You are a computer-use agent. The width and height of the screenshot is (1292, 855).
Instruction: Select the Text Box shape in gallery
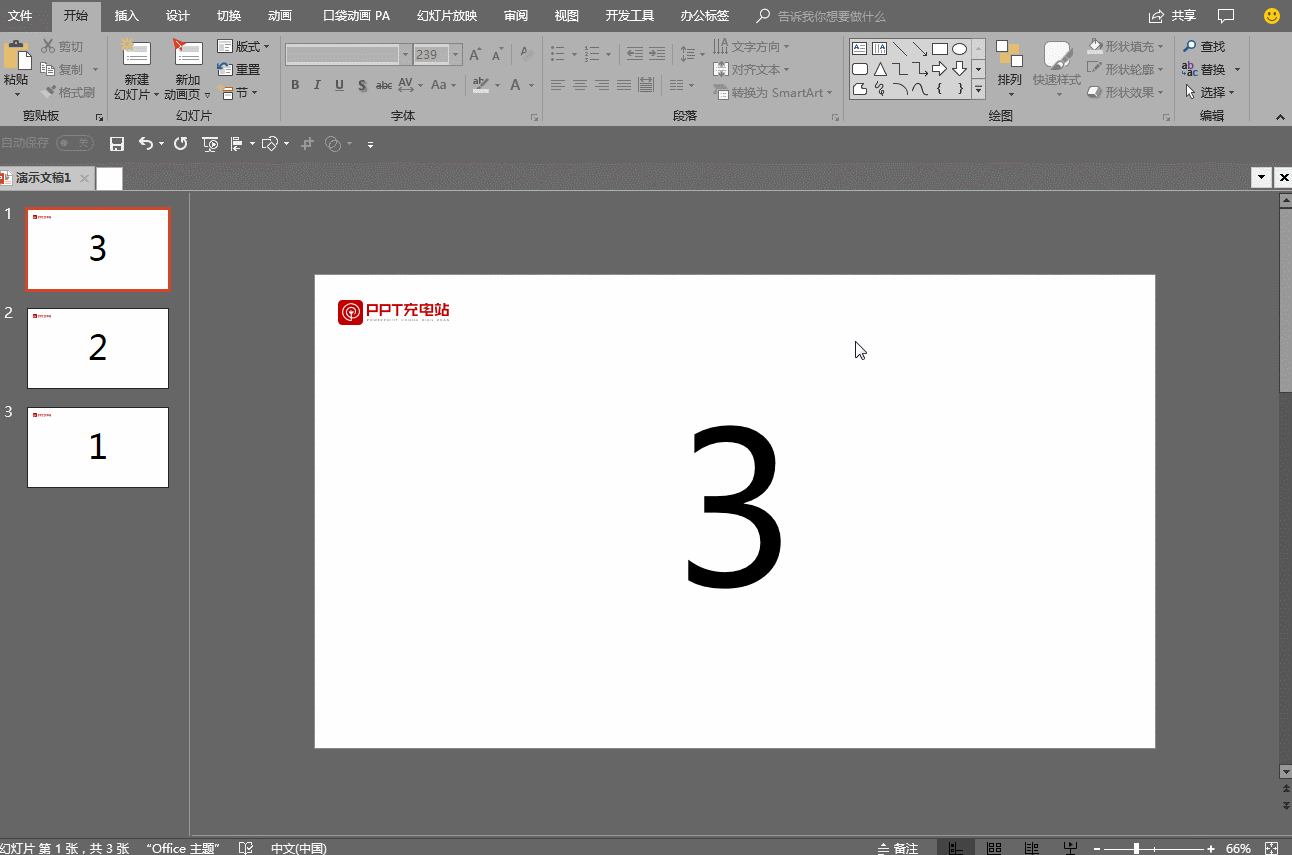pyautogui.click(x=859, y=49)
